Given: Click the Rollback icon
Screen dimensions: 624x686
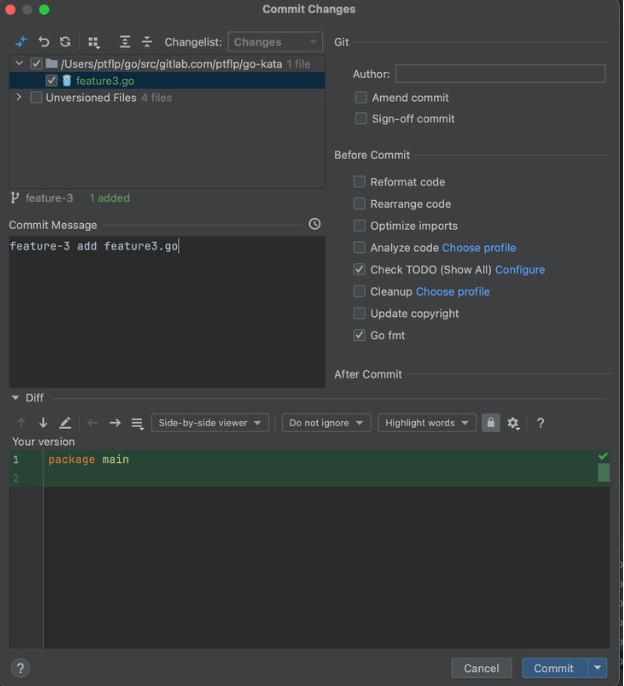Looking at the screenshot, I should point(44,42).
